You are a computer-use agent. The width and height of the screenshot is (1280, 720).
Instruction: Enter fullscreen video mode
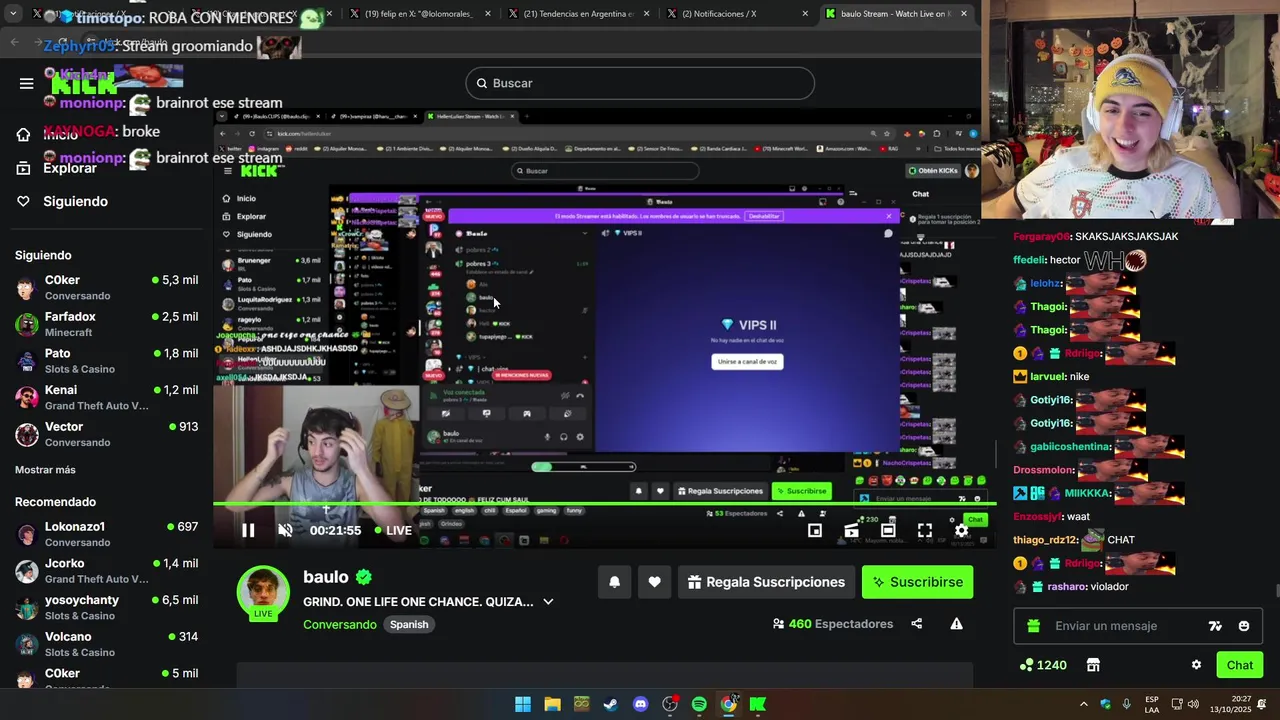(x=925, y=530)
